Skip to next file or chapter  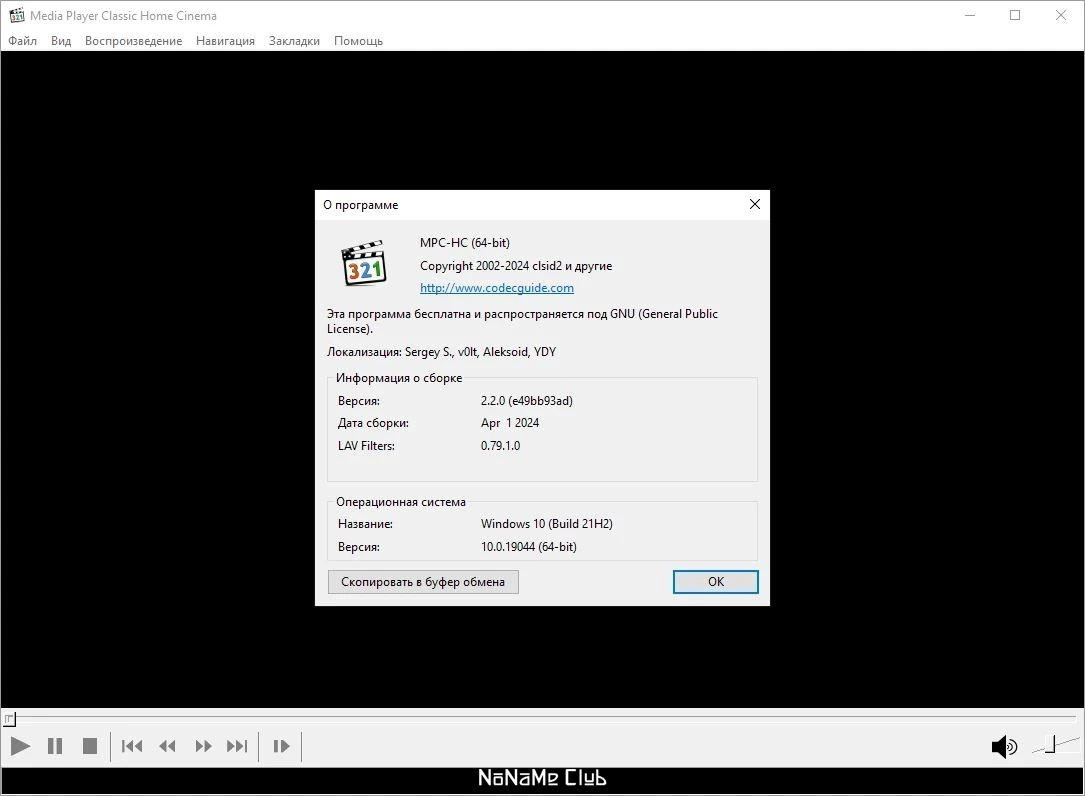[x=237, y=746]
